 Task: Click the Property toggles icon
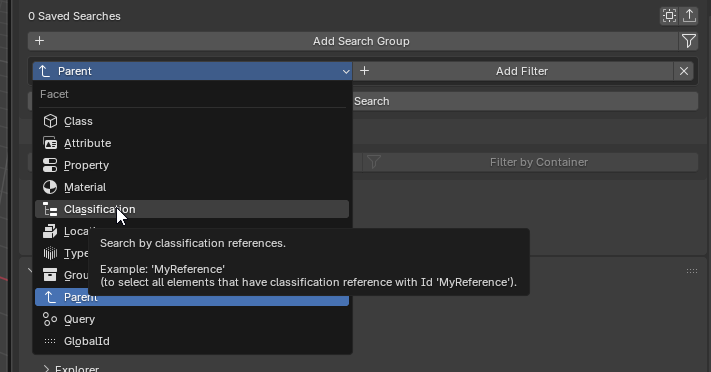pyautogui.click(x=50, y=165)
